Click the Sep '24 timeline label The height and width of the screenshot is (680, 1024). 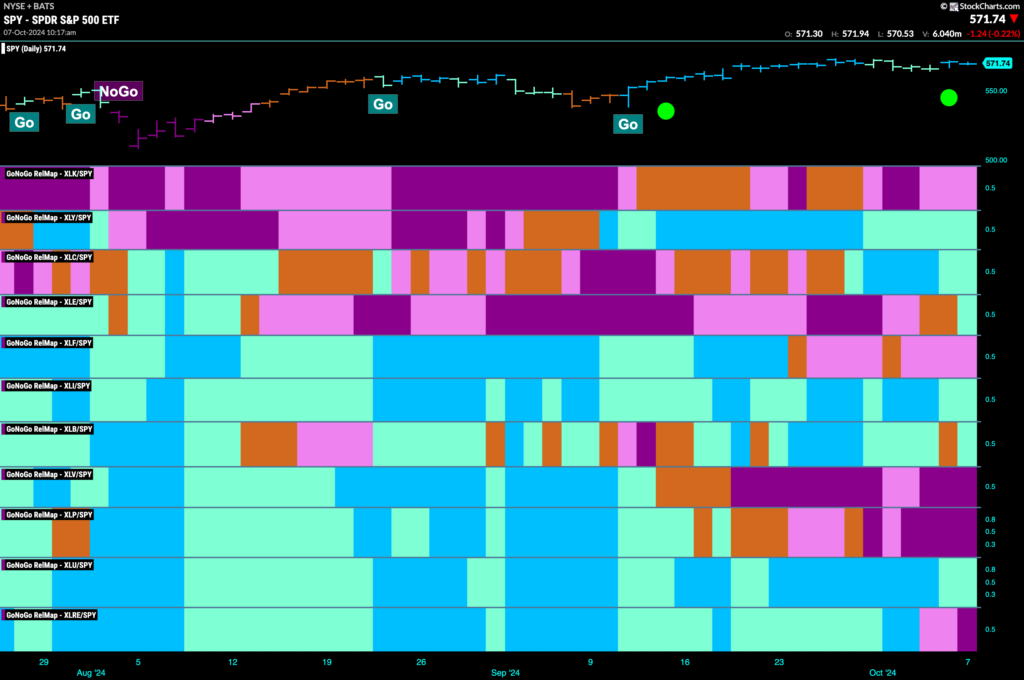[x=505, y=673]
